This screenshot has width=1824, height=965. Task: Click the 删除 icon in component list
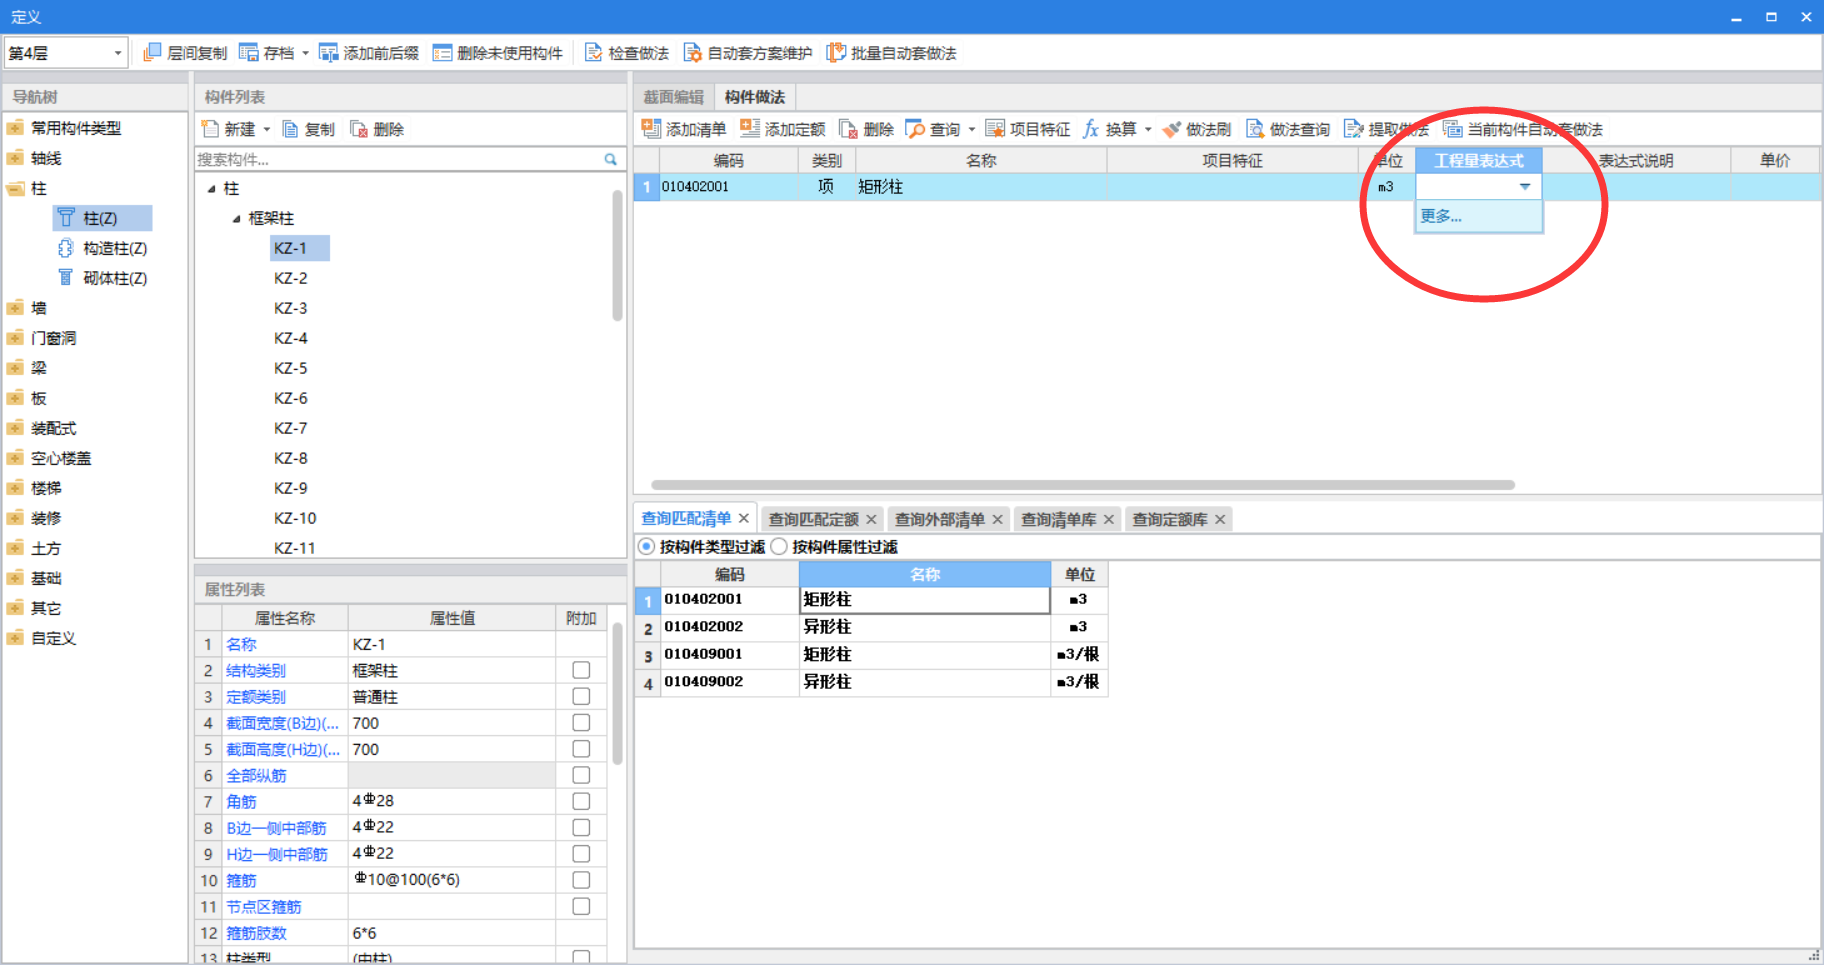[x=359, y=129]
